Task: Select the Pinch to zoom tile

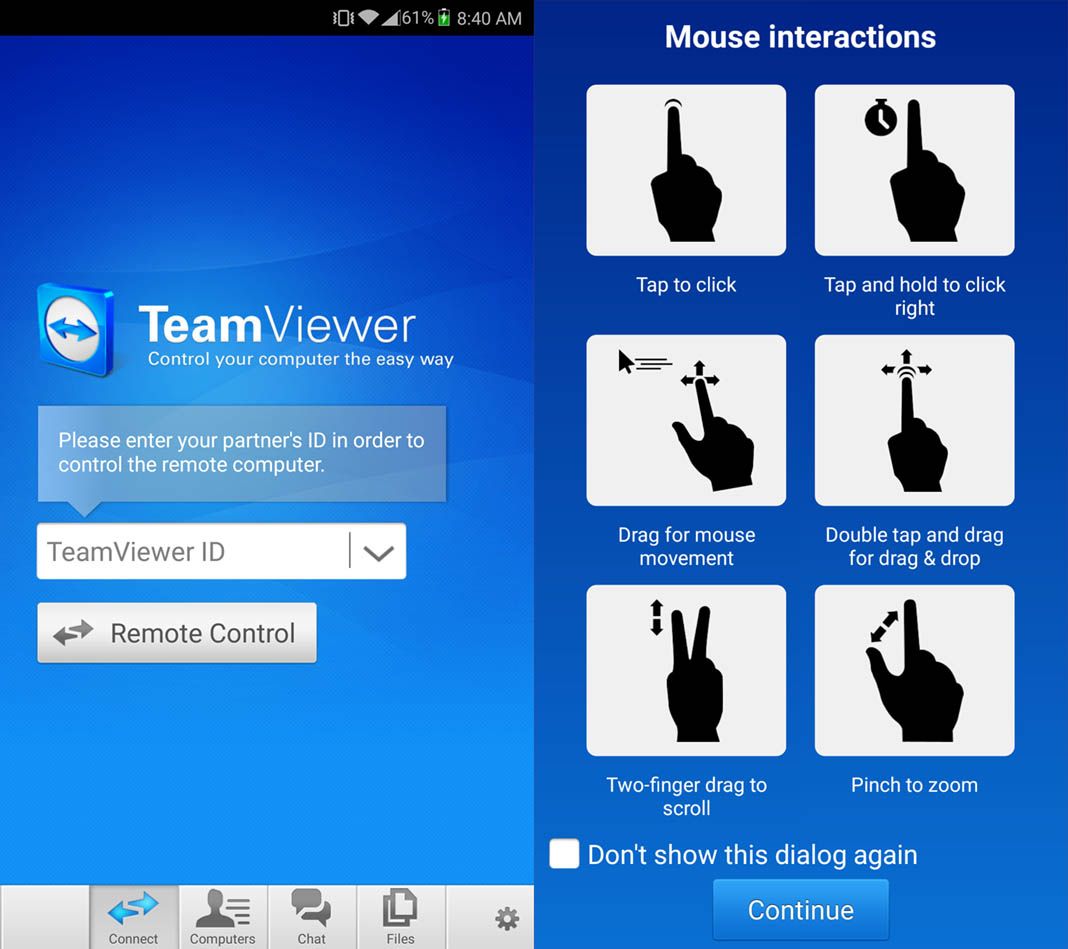Action: pos(914,670)
